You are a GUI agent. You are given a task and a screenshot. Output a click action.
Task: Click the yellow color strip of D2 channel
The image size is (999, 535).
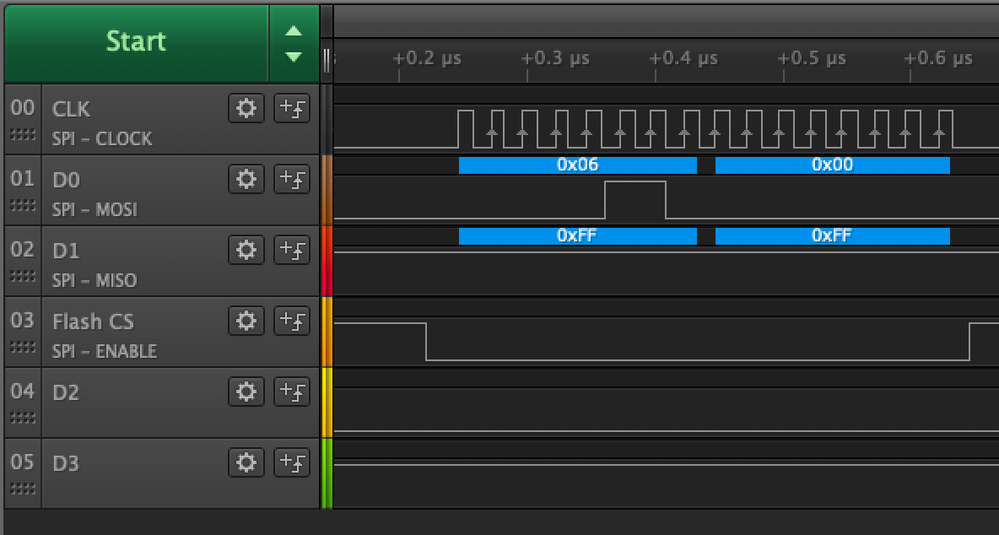click(x=327, y=402)
